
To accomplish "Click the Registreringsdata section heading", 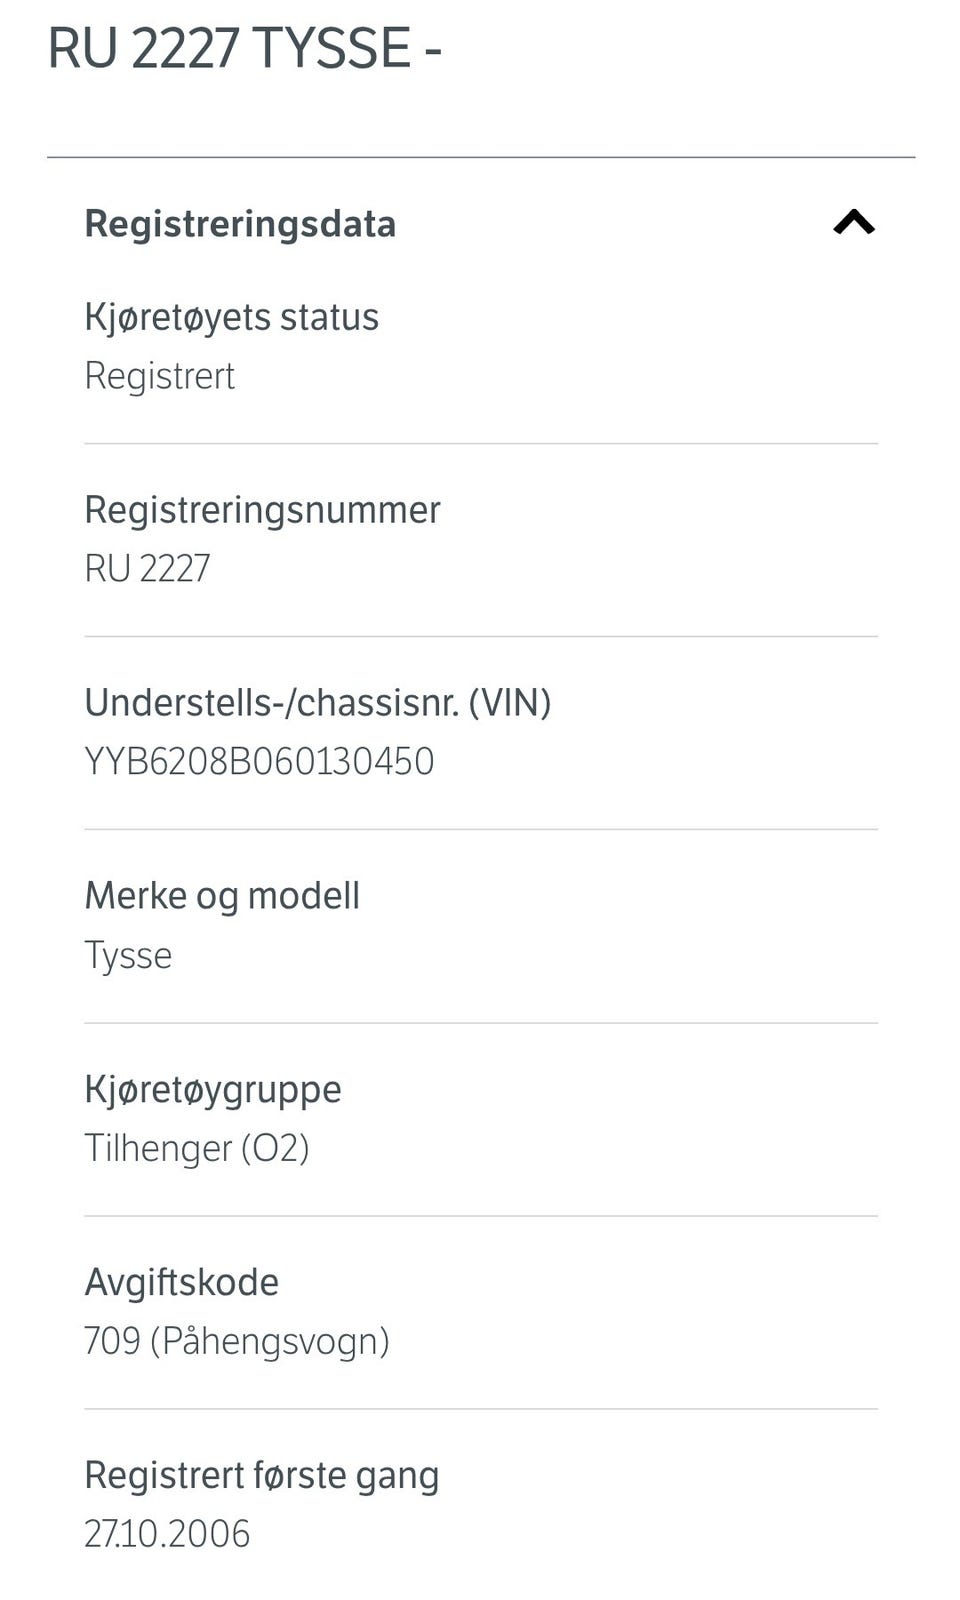I will pyautogui.click(x=240, y=224).
